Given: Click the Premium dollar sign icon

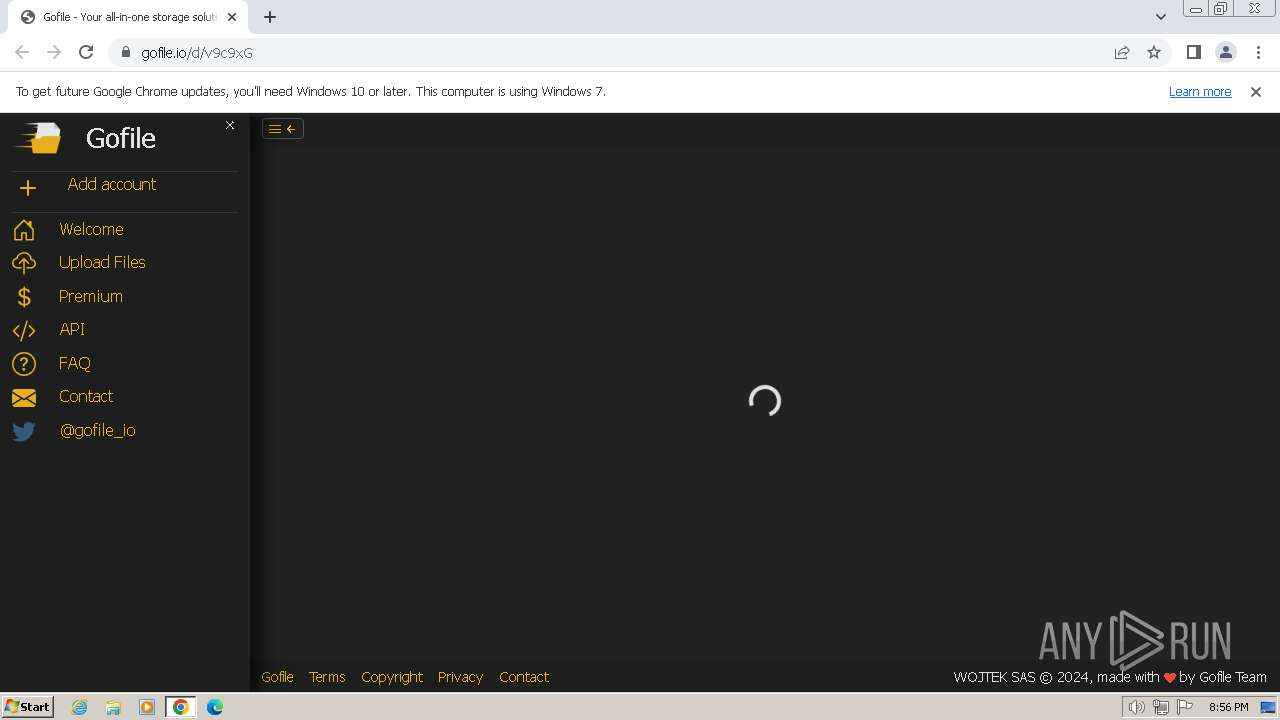Looking at the screenshot, I should pyautogui.click(x=24, y=297).
